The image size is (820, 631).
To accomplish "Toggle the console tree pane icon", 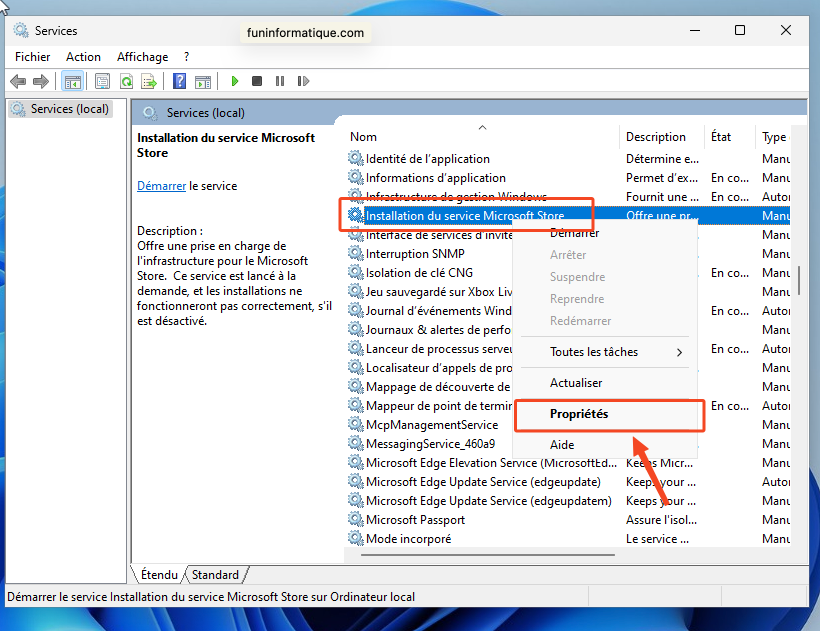I will pyautogui.click(x=72, y=81).
